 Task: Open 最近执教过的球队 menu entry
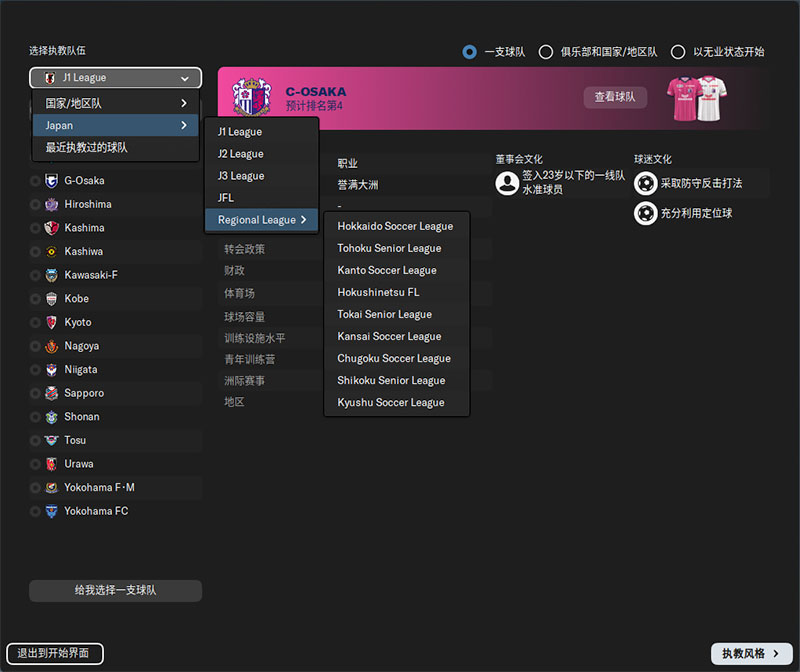(115, 147)
